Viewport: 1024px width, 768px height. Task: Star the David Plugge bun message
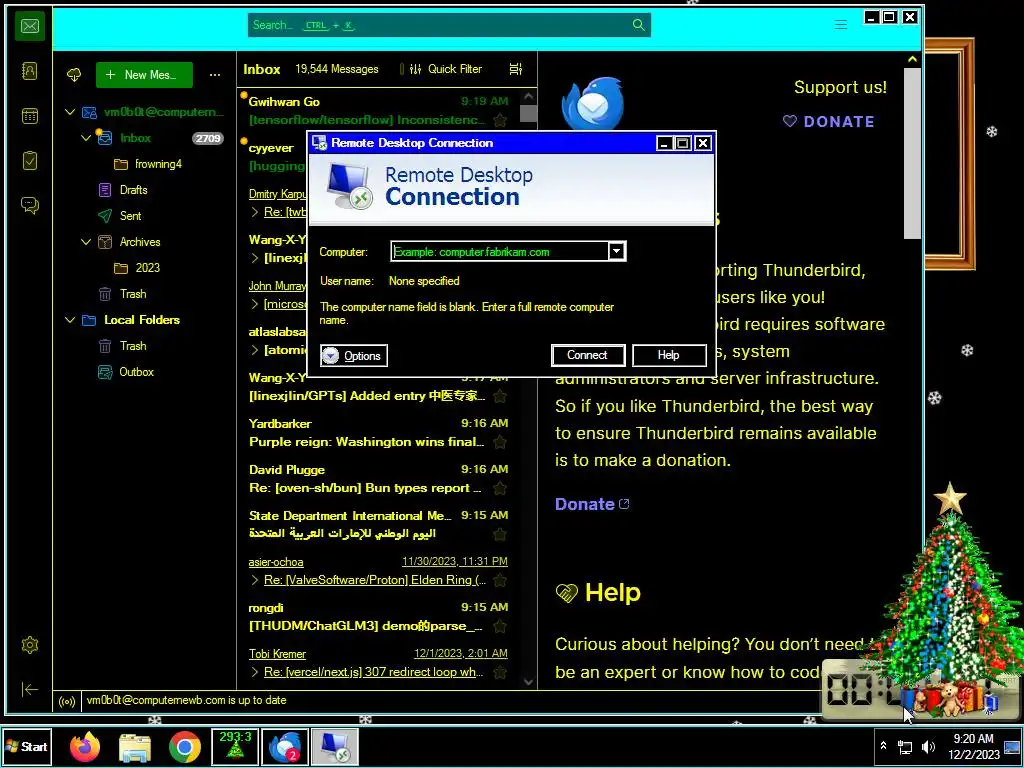pyautogui.click(x=500, y=488)
